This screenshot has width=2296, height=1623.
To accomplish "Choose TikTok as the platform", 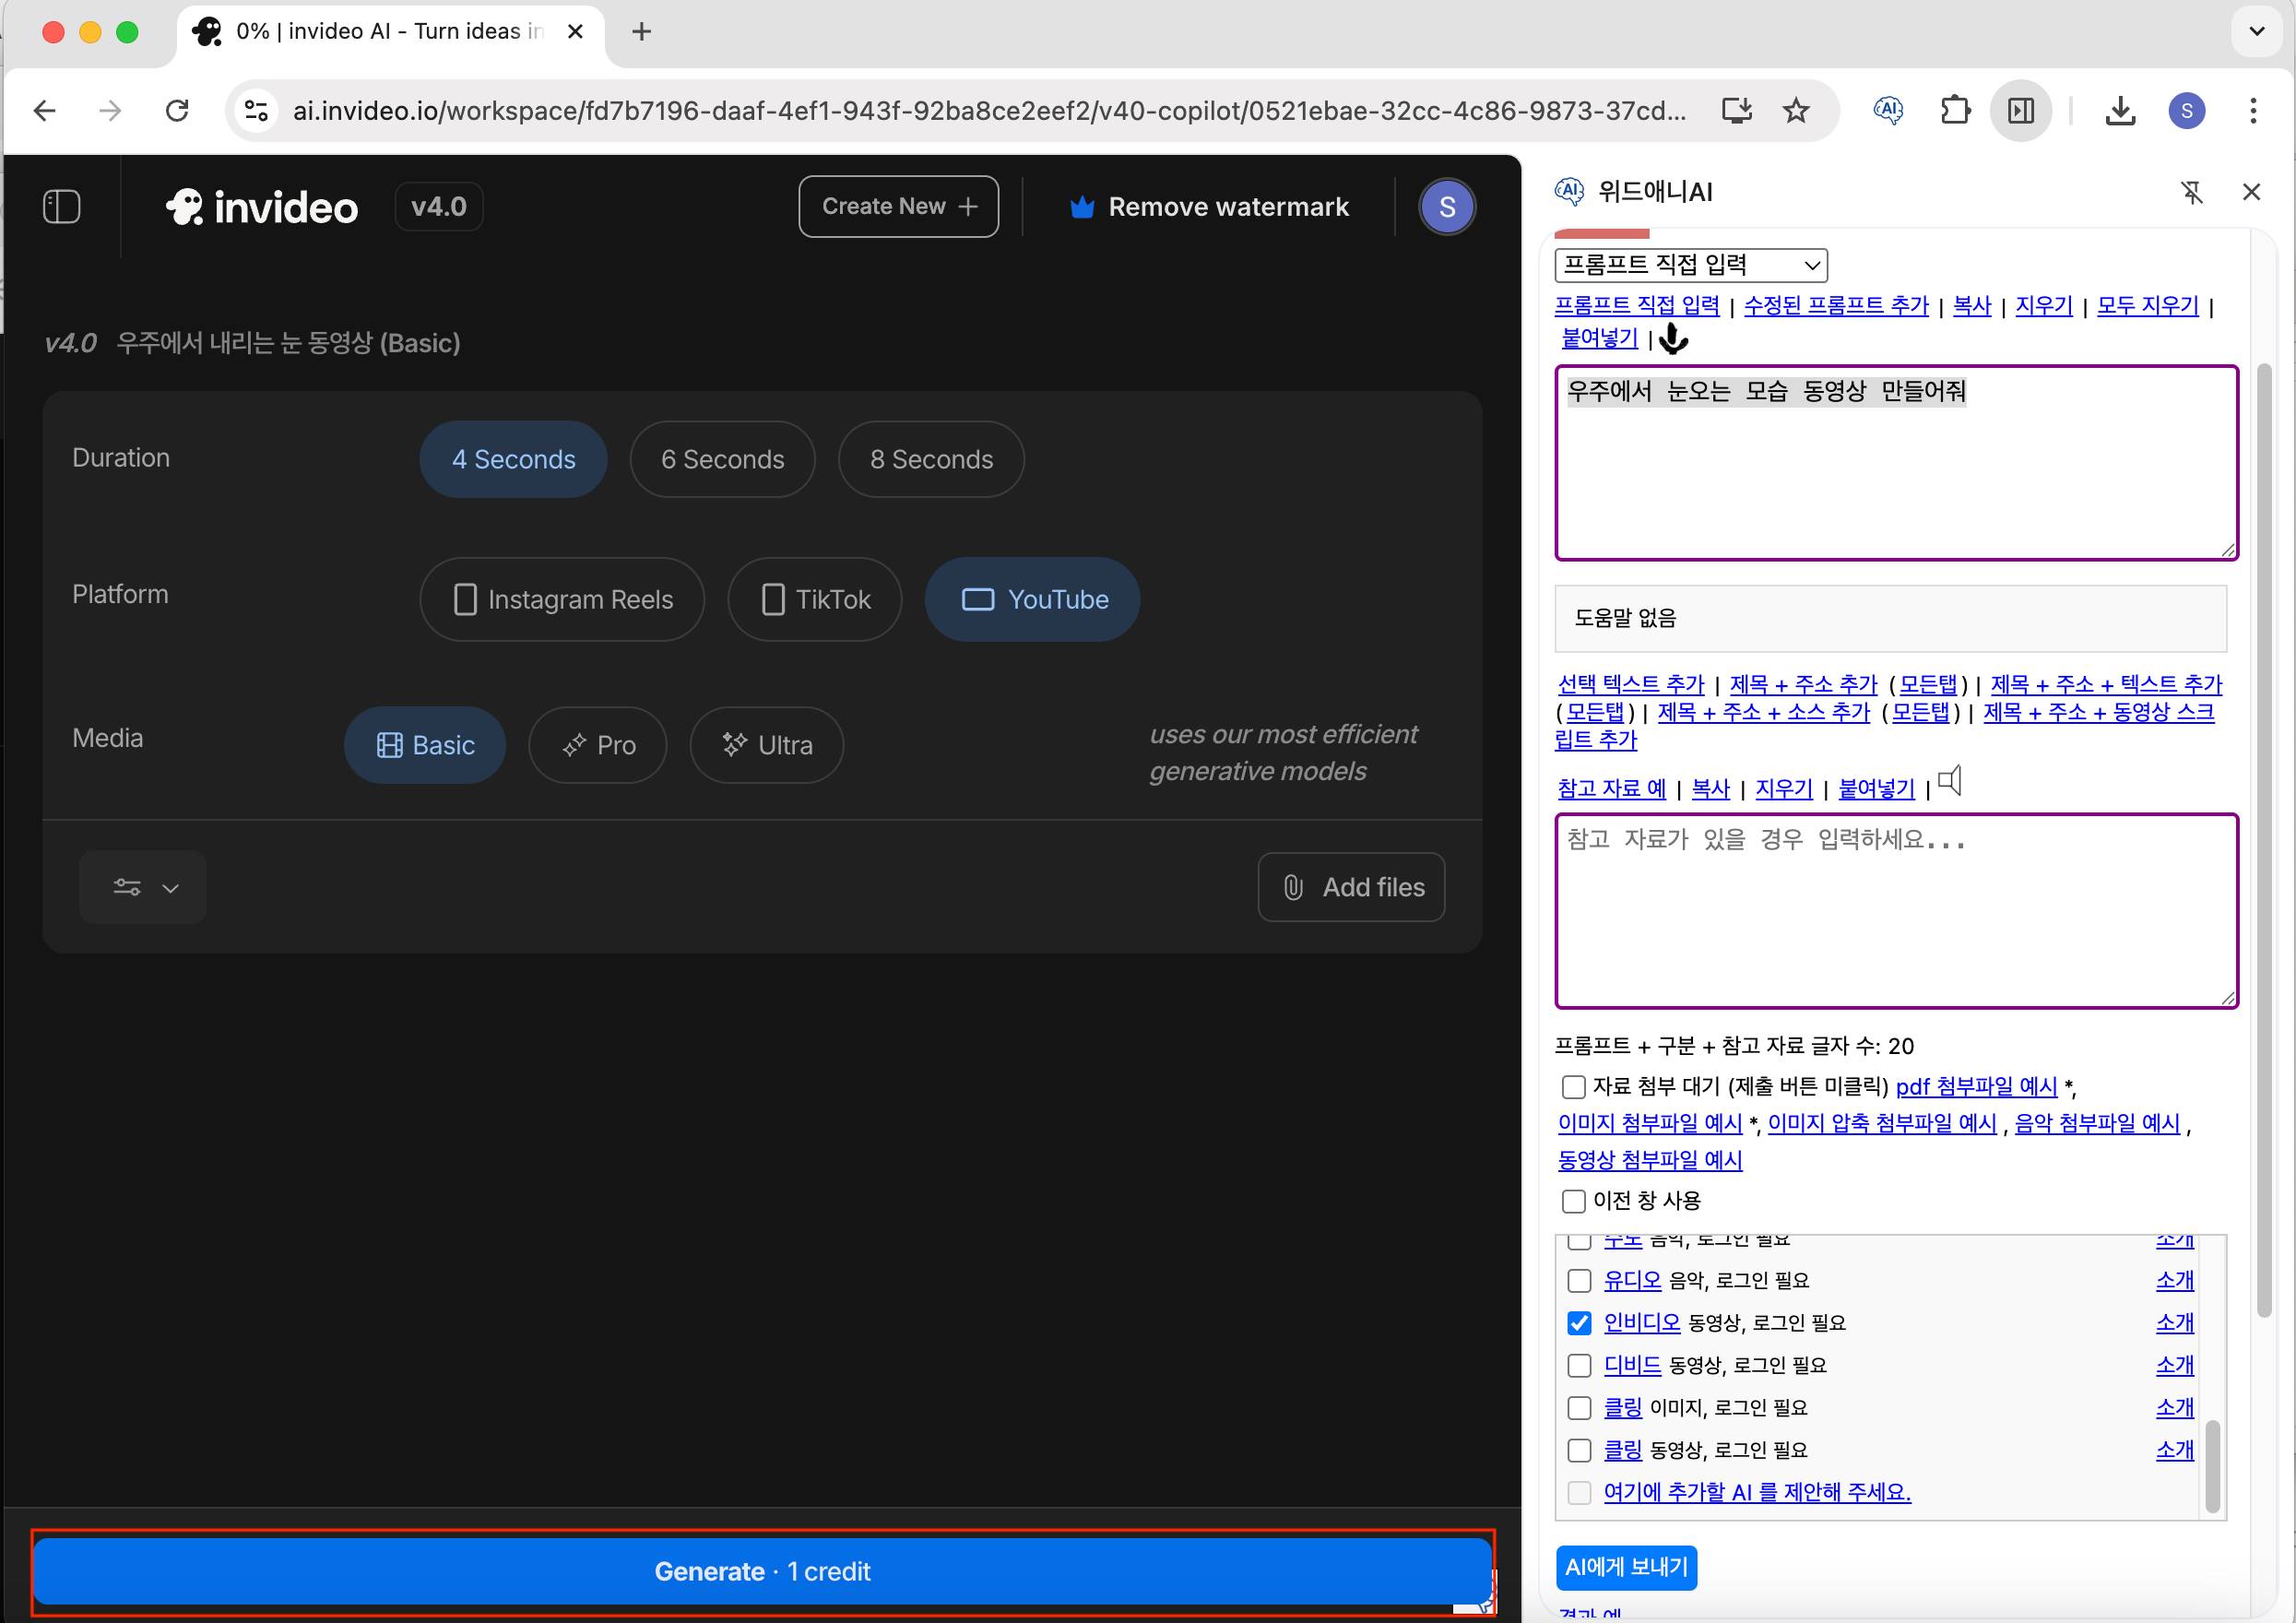I will [814, 599].
